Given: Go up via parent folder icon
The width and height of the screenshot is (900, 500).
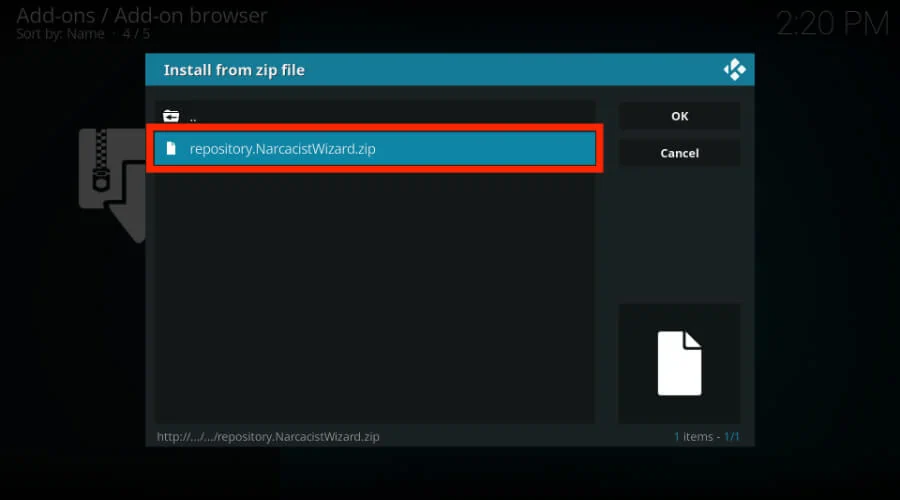Looking at the screenshot, I should [171, 116].
